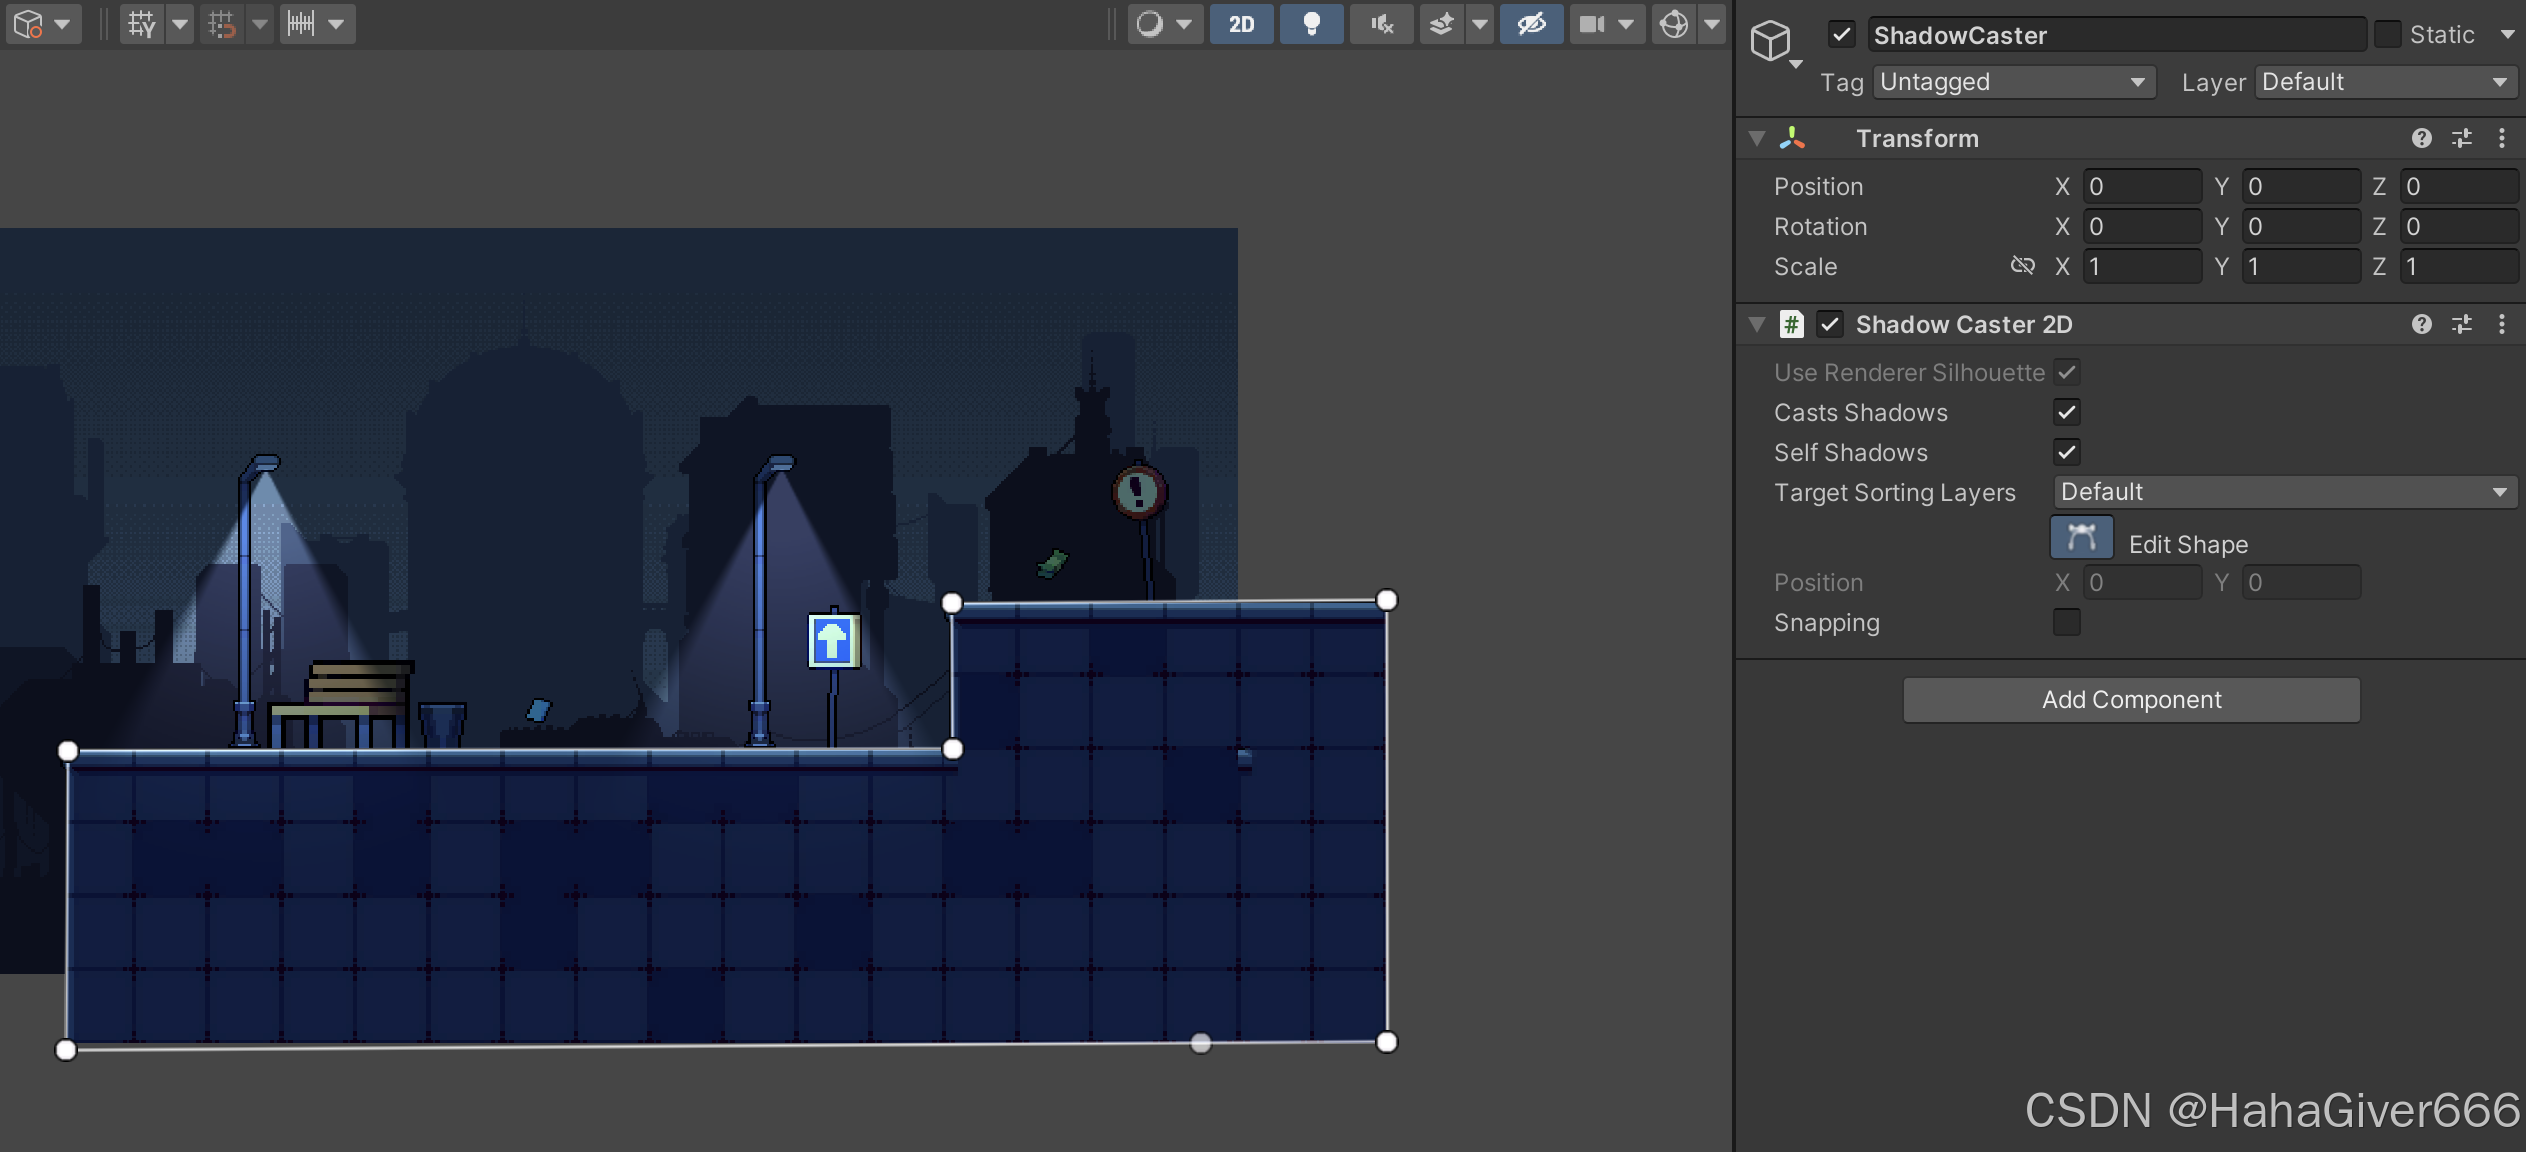Toggle grid visibility icon in toolbar
This screenshot has width=2526, height=1152.
pyautogui.click(x=142, y=24)
